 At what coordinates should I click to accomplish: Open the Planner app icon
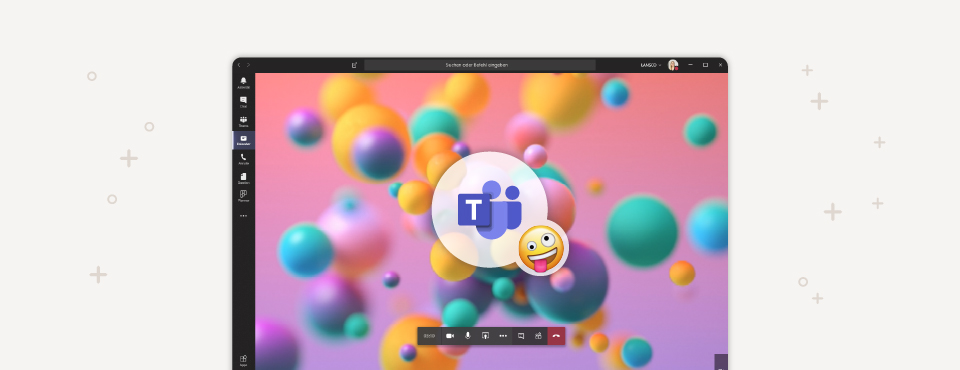(244, 196)
